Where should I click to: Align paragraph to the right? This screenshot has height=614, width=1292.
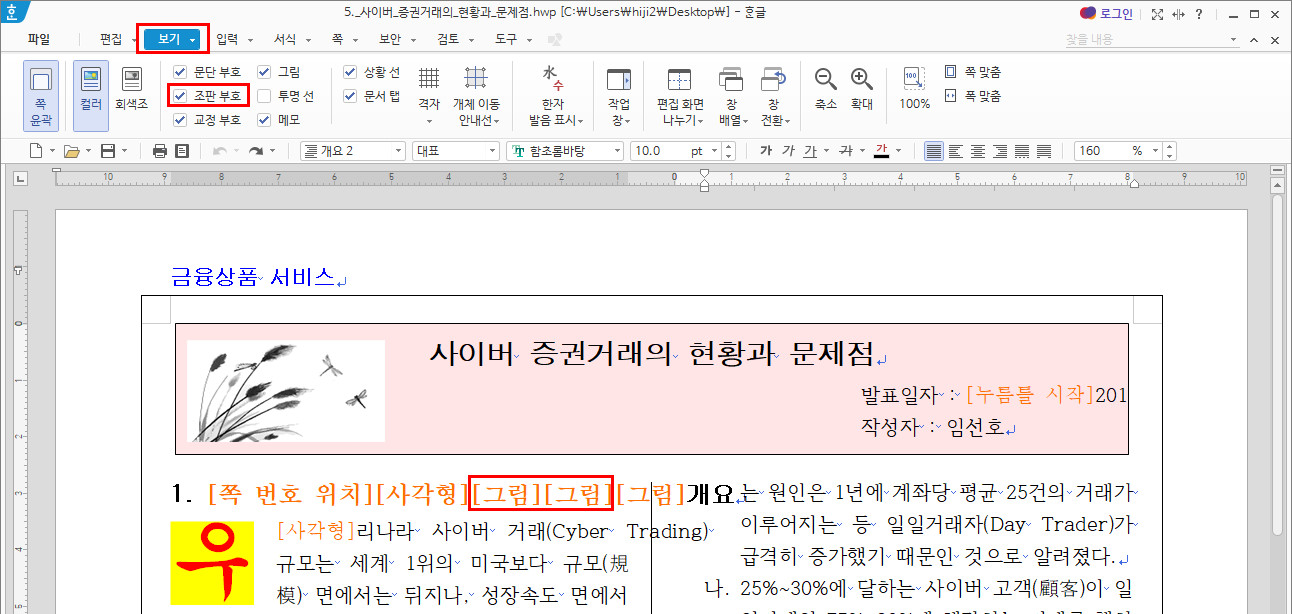click(1000, 151)
